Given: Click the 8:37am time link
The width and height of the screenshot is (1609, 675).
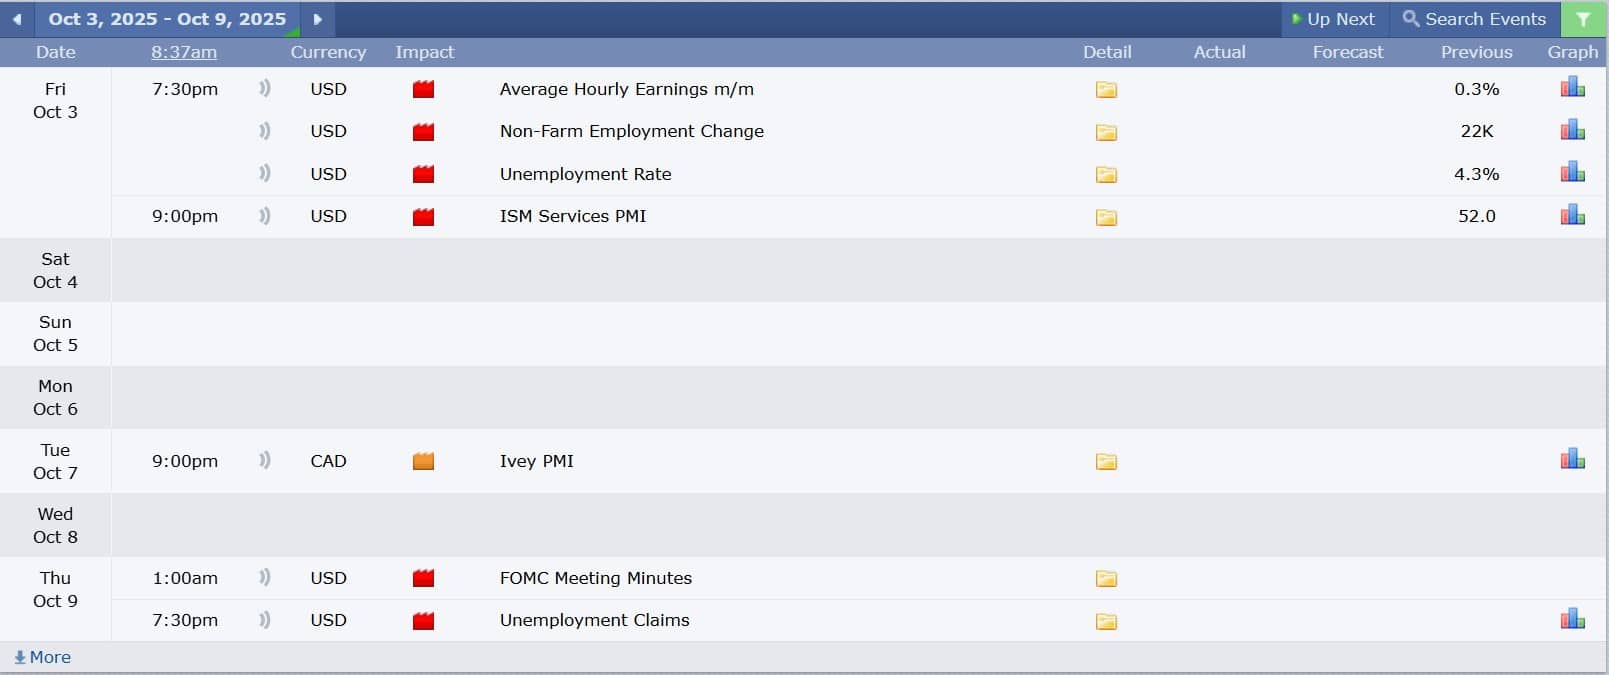Looking at the screenshot, I should (184, 52).
